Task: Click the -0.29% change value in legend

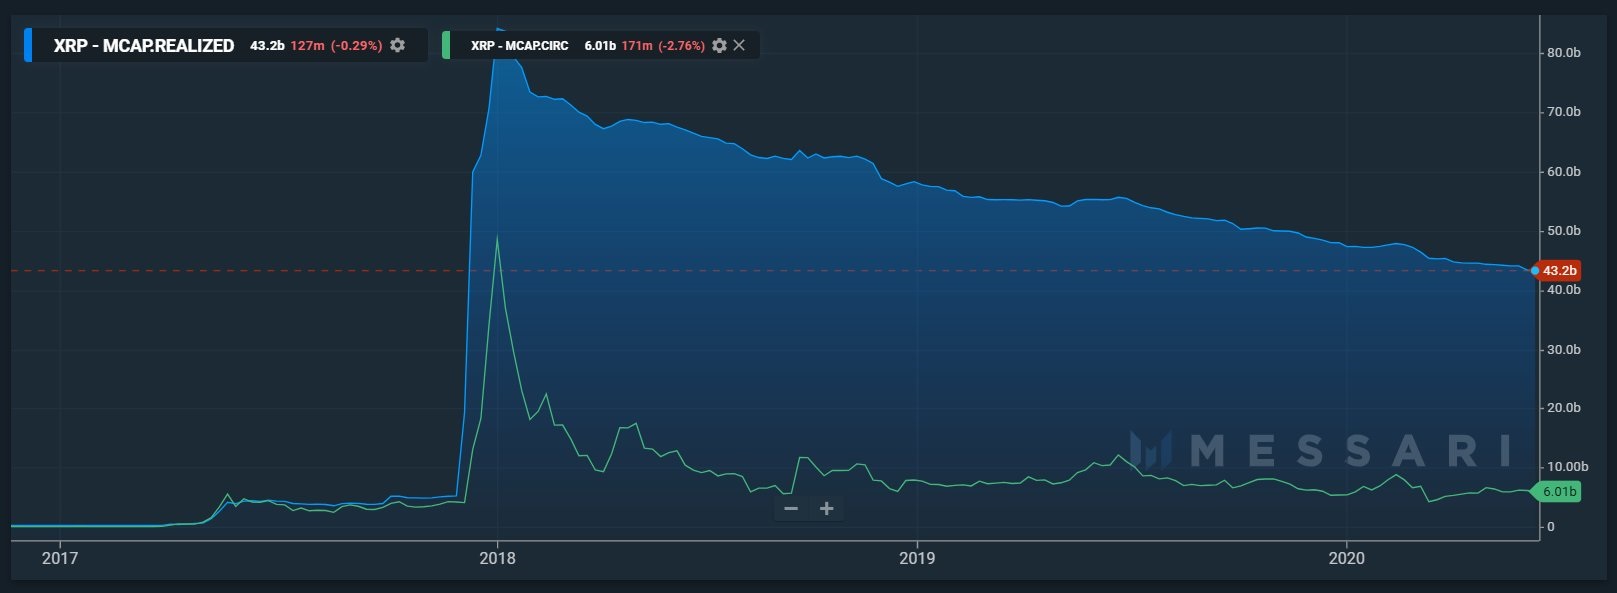Action: tap(356, 45)
